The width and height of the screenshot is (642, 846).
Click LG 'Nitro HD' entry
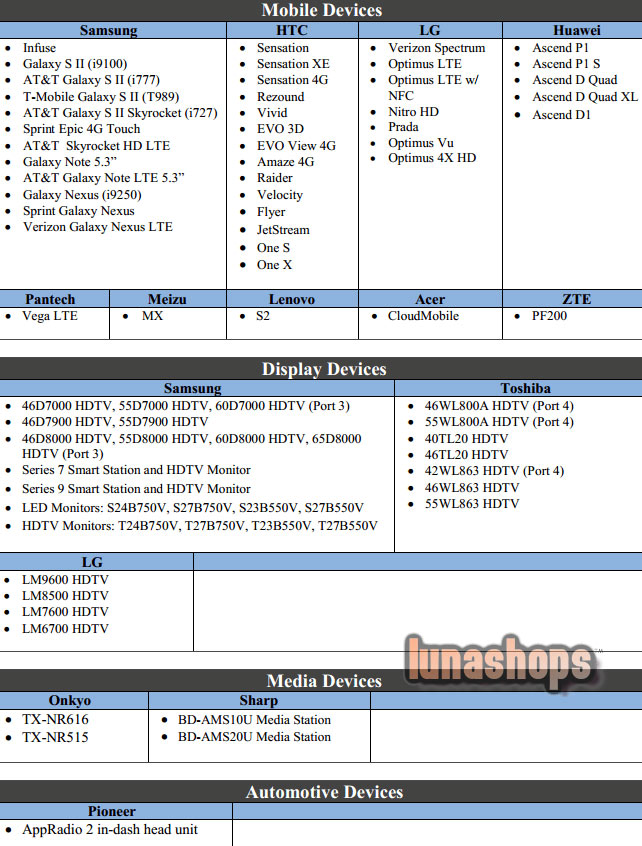[413, 112]
